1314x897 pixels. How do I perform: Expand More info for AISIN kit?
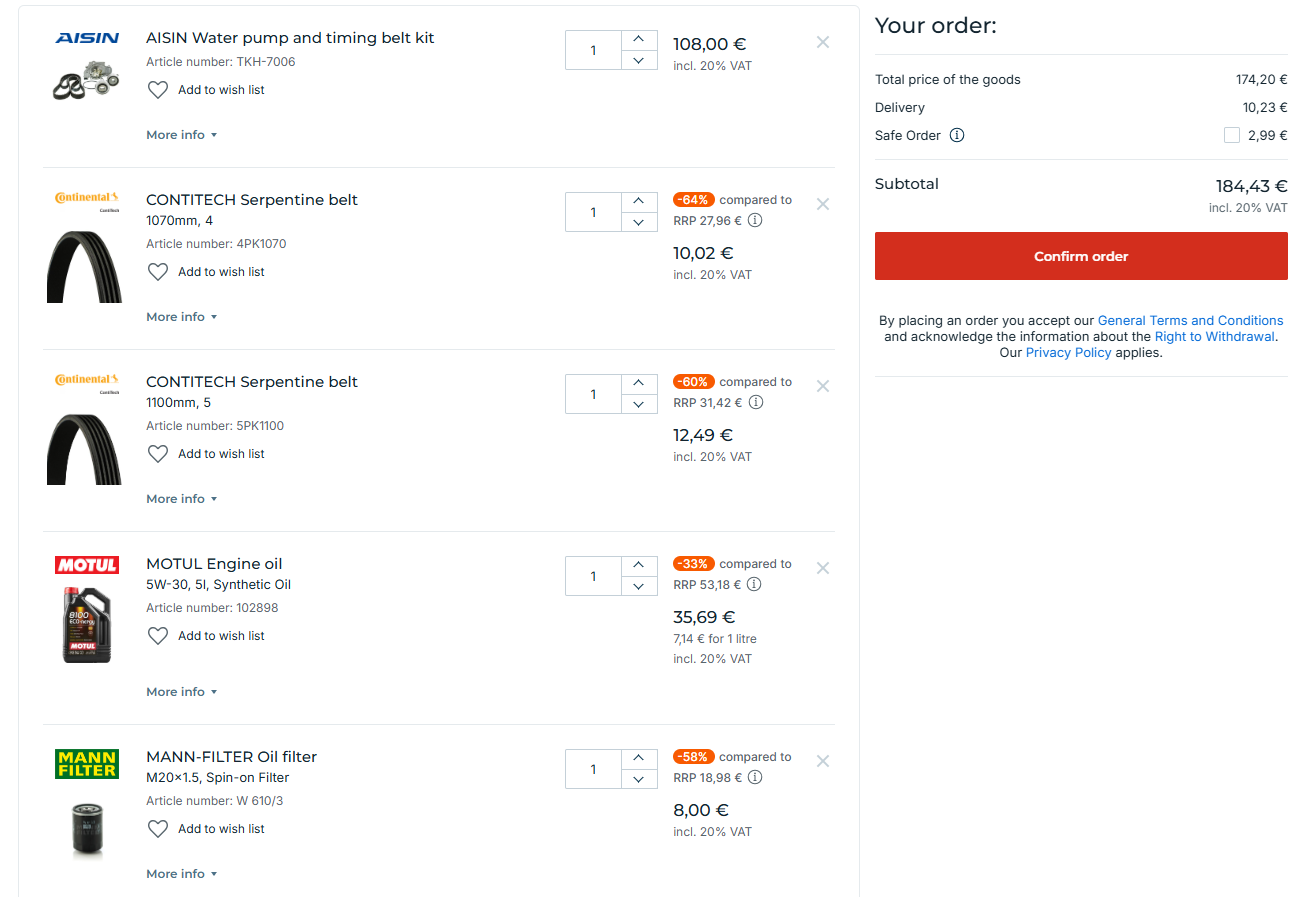[181, 135]
